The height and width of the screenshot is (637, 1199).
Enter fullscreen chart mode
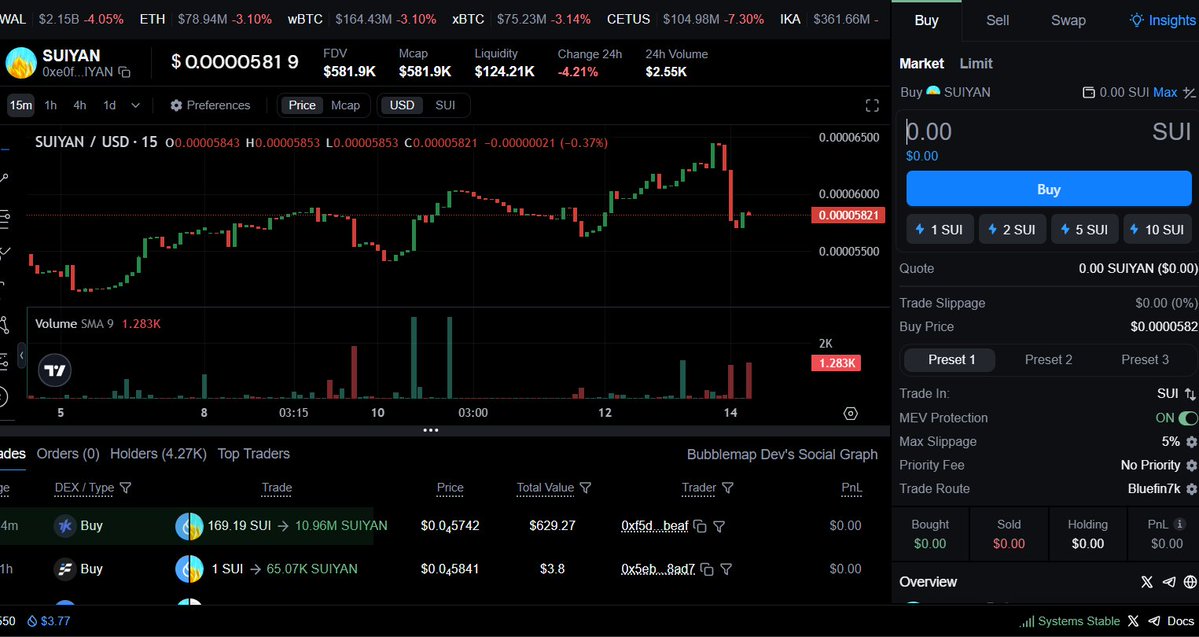[x=872, y=106]
